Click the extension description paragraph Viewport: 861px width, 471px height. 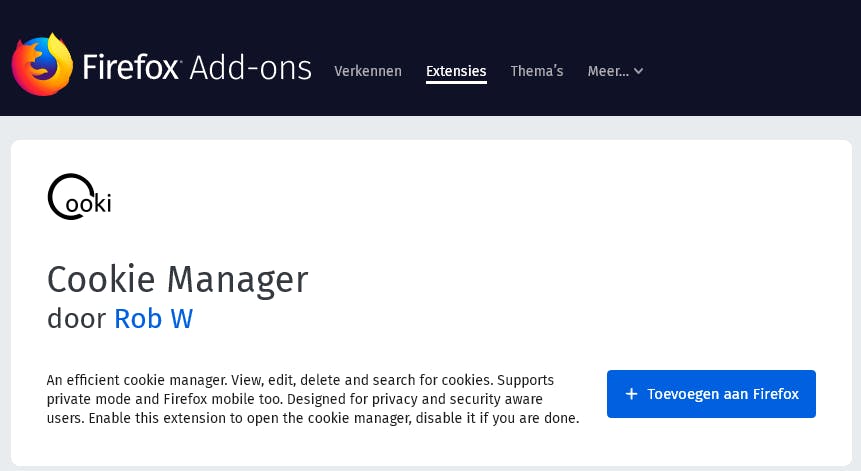click(x=313, y=399)
